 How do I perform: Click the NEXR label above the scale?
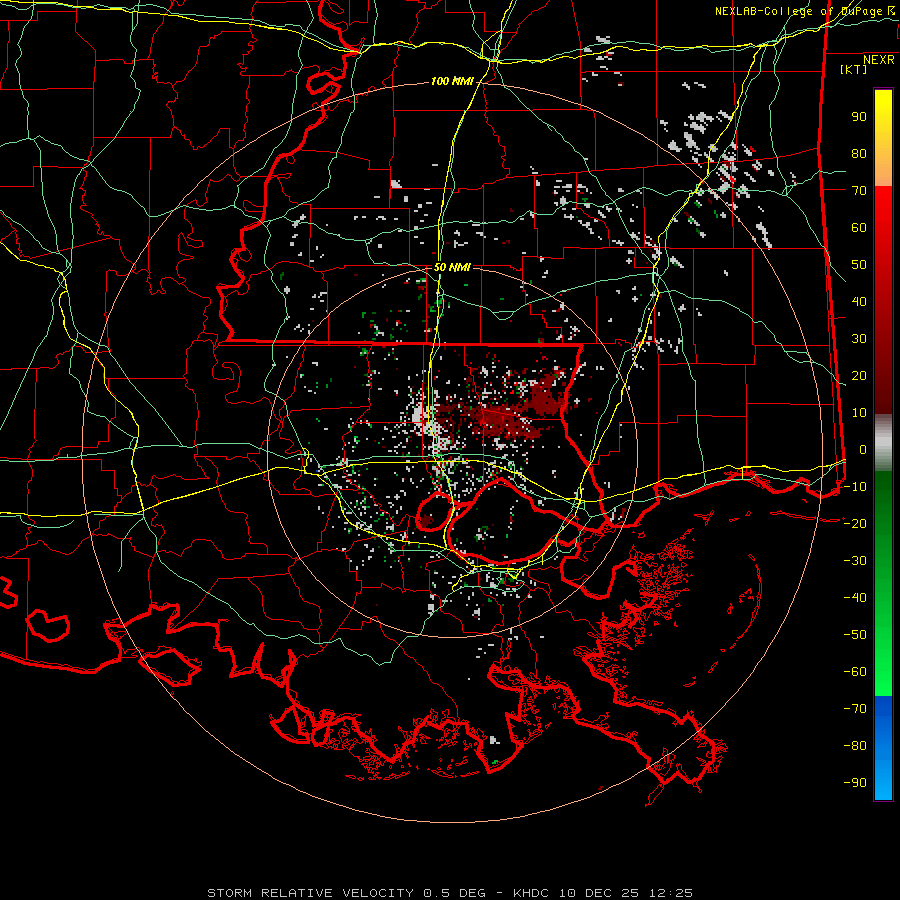pos(878,60)
